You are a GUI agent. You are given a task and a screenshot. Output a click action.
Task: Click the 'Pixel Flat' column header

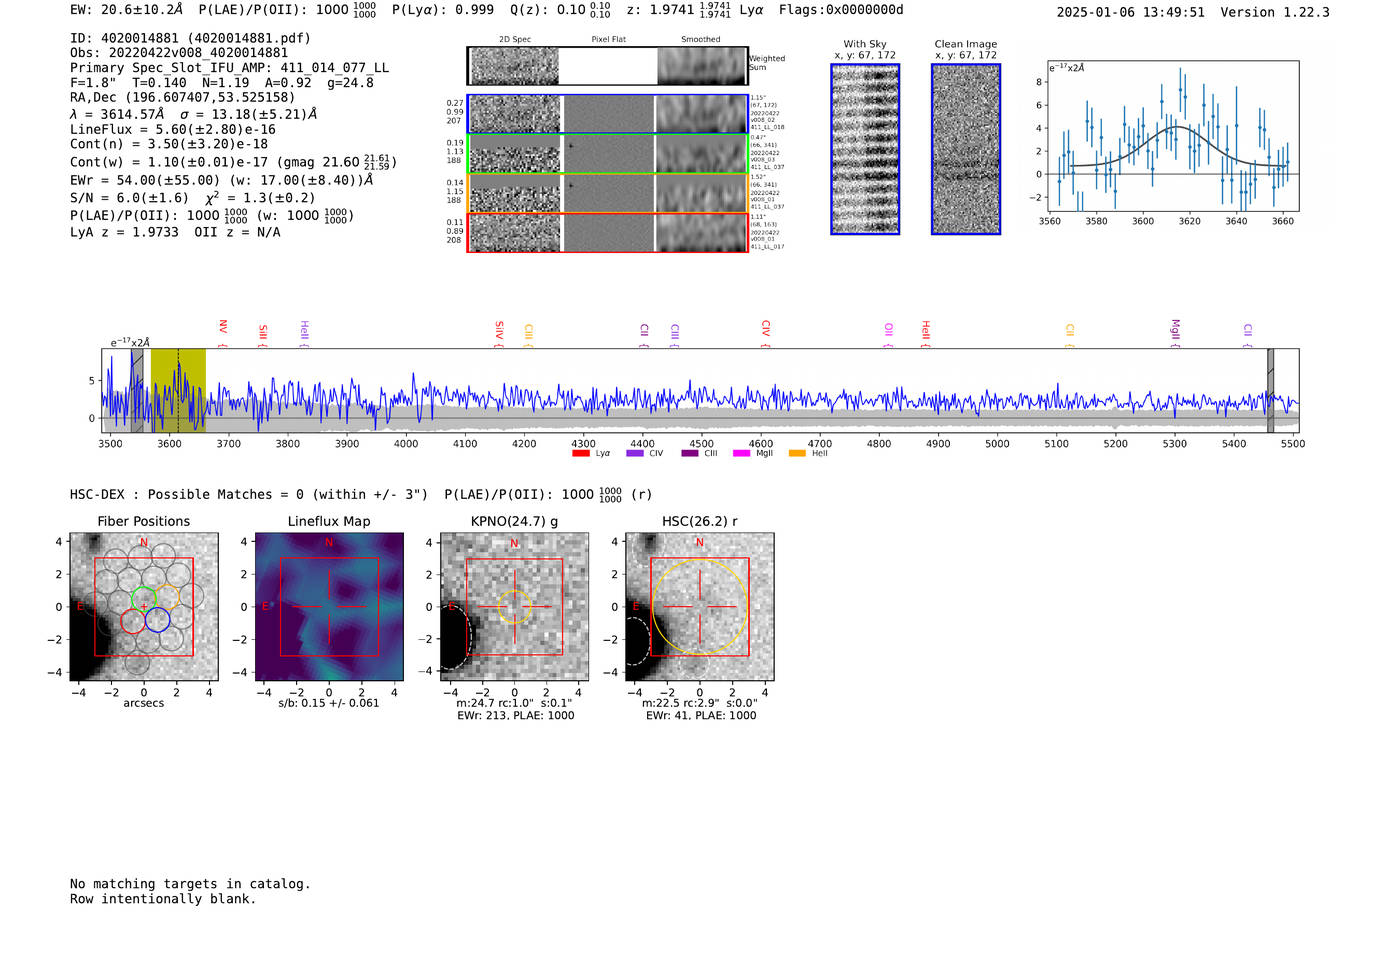tap(608, 40)
